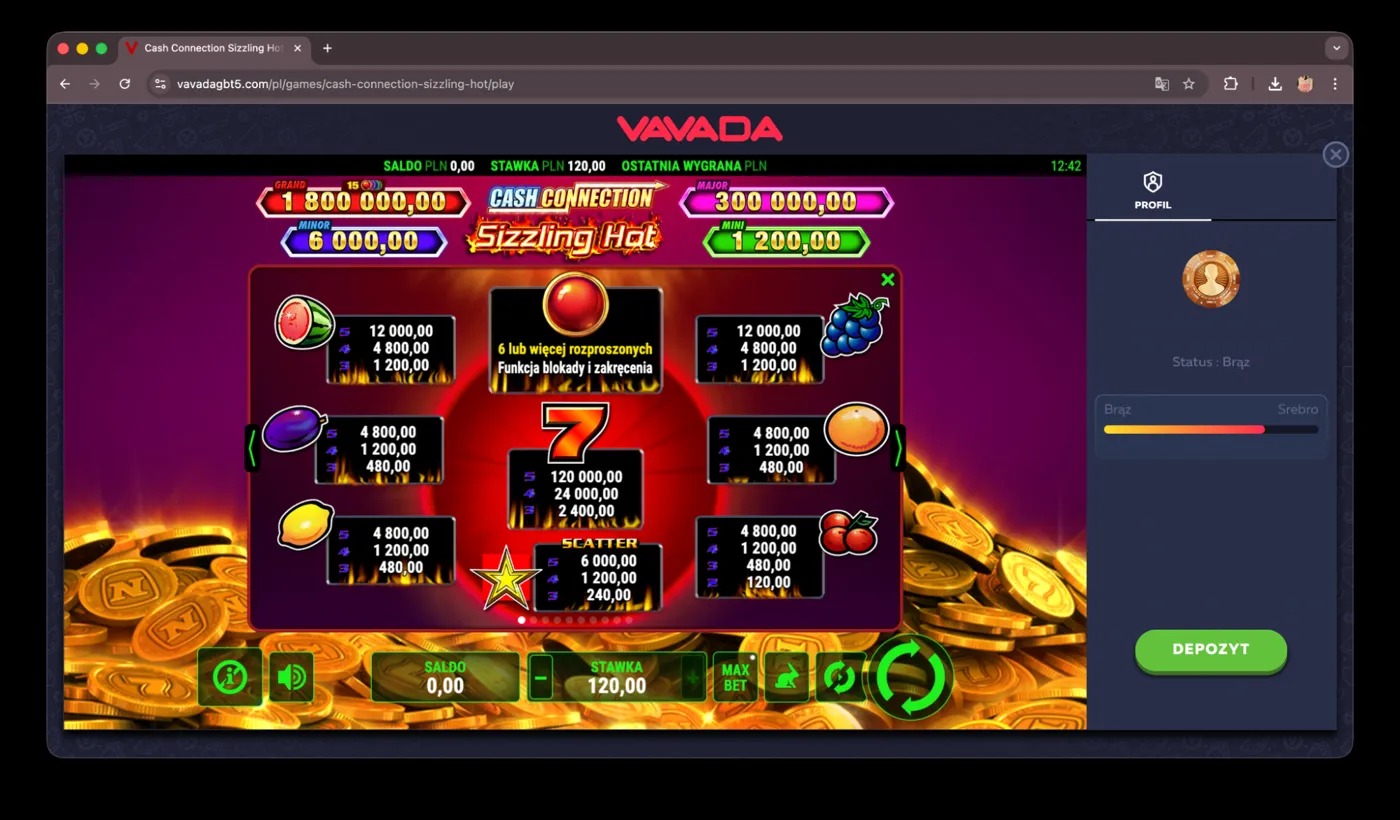Viewport: 1400px width, 820px height.
Task: Open a new browser tab
Action: (327, 48)
